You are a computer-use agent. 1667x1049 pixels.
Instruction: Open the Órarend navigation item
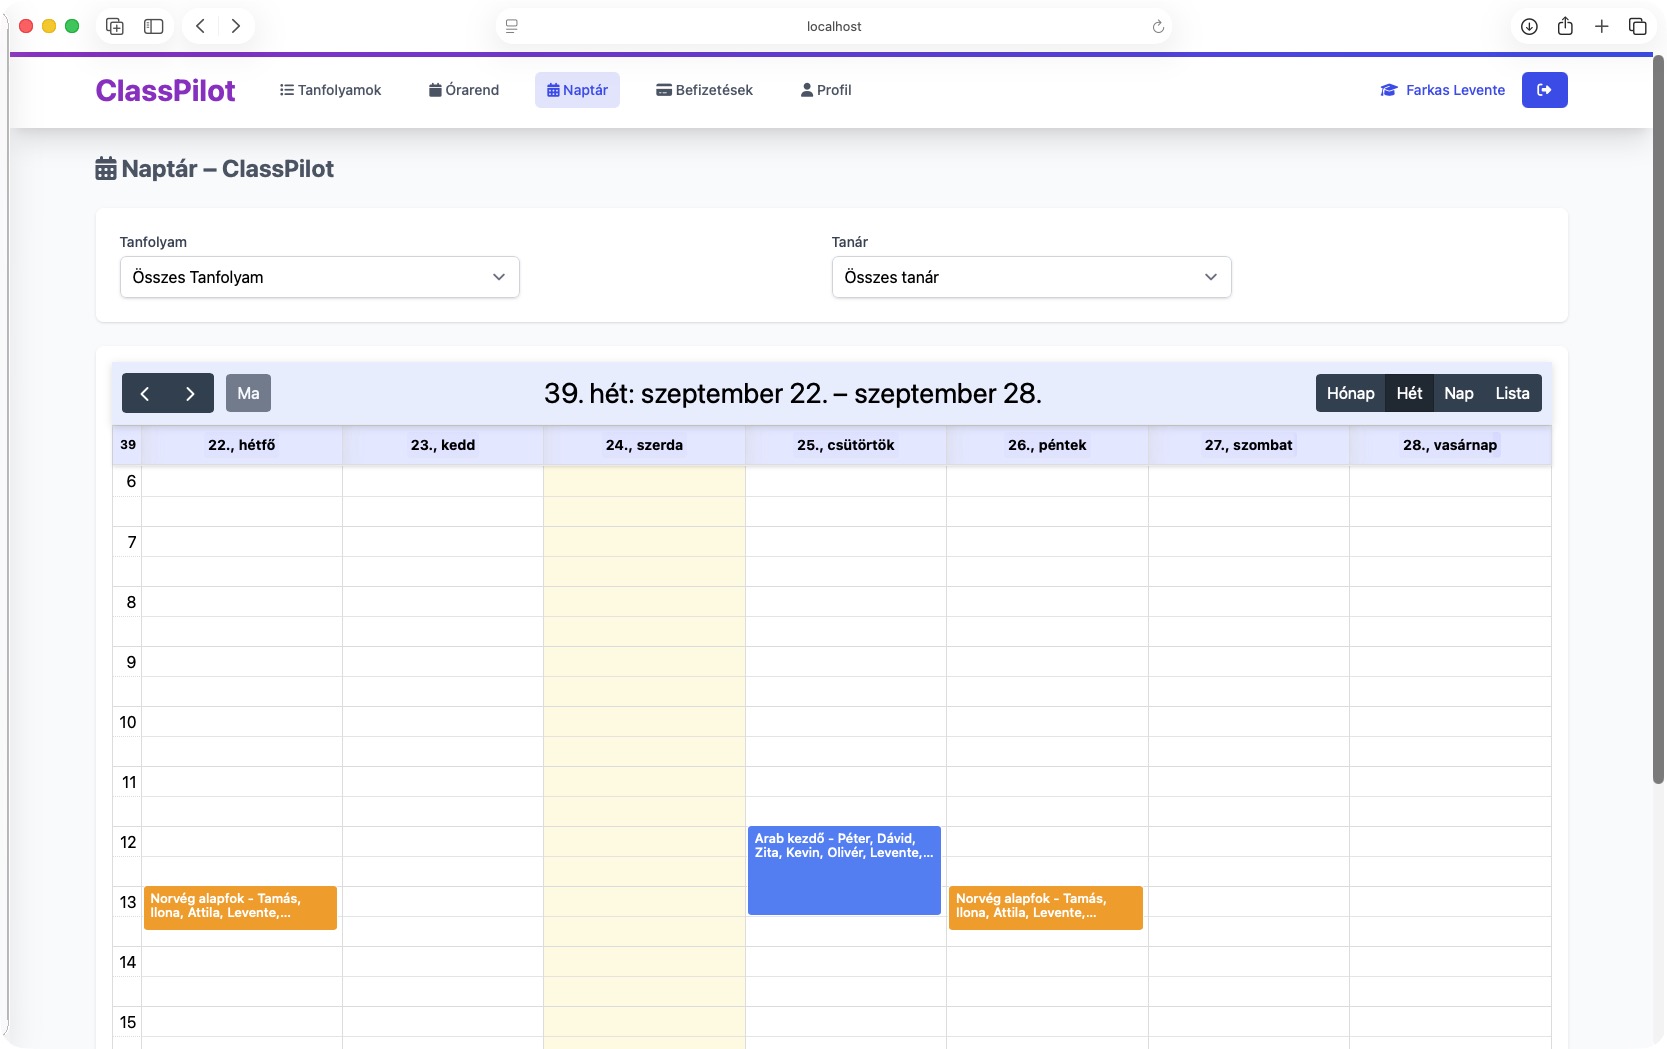[x=464, y=90]
